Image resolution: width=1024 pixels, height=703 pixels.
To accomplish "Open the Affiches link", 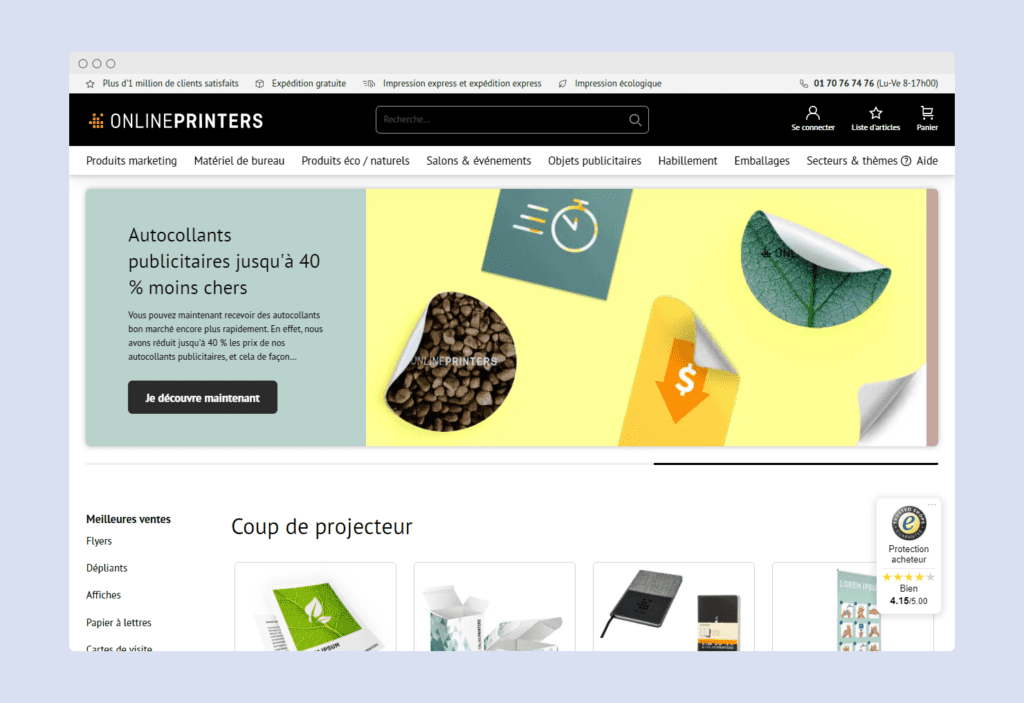I will click(103, 595).
